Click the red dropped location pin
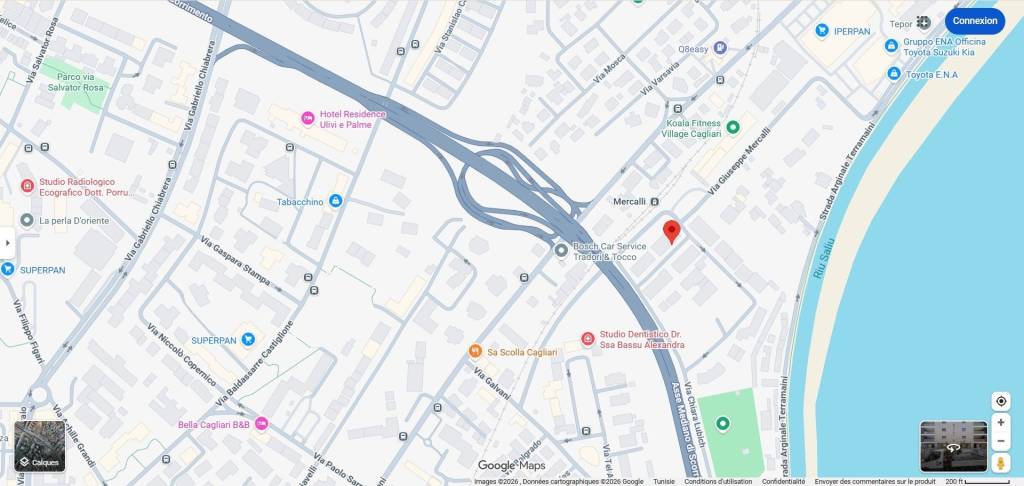The image size is (1024, 486). coord(671,232)
